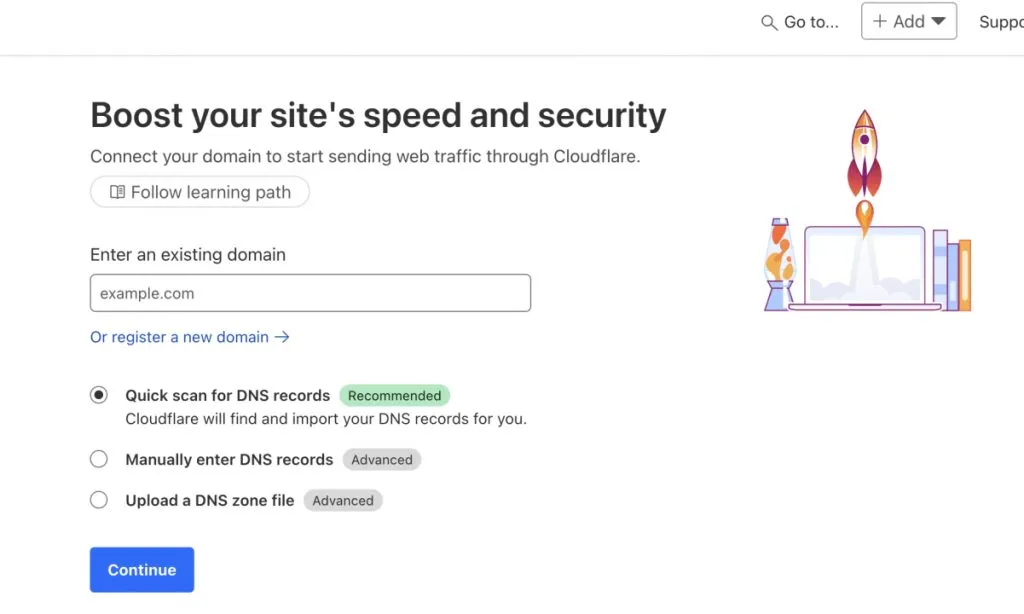This screenshot has height=614, width=1024.
Task: Choose Upload a DNS zone file option
Action: coord(99,500)
